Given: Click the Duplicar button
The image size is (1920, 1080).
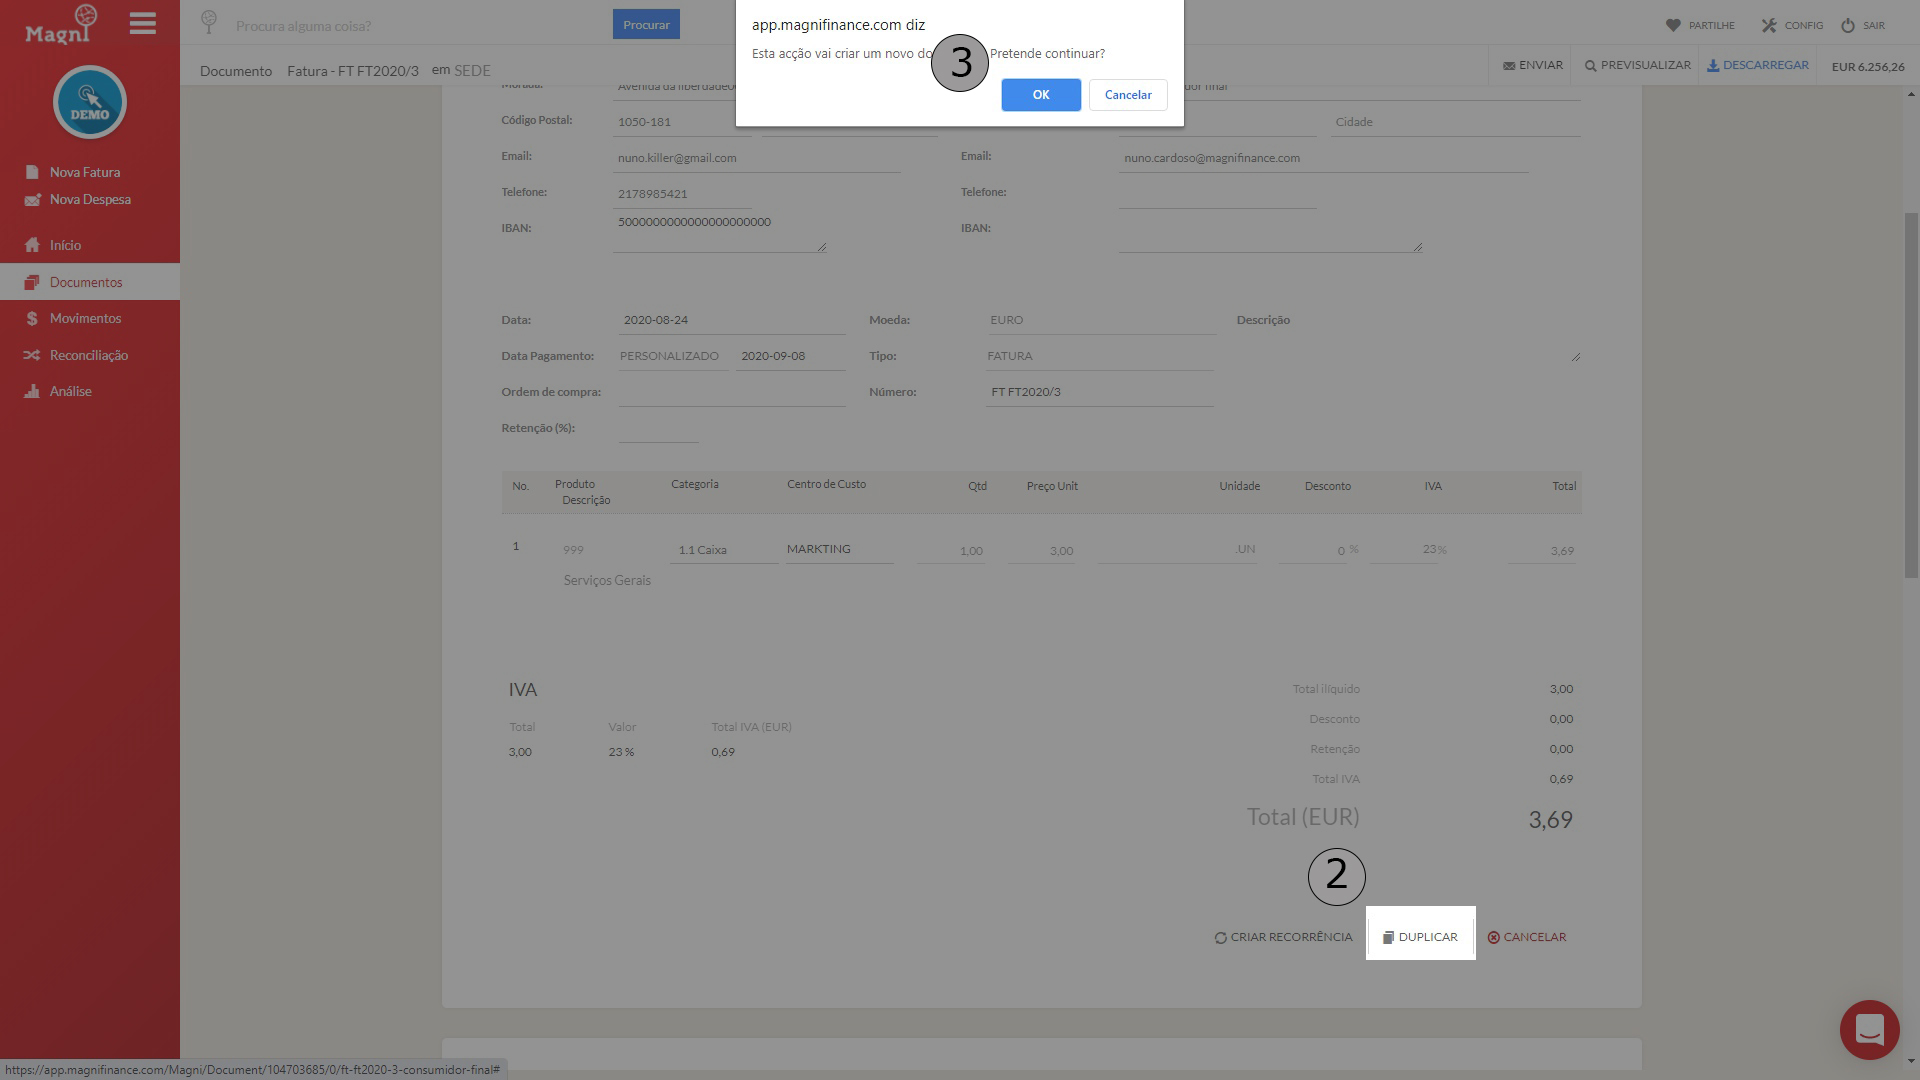Looking at the screenshot, I should pos(1420,937).
